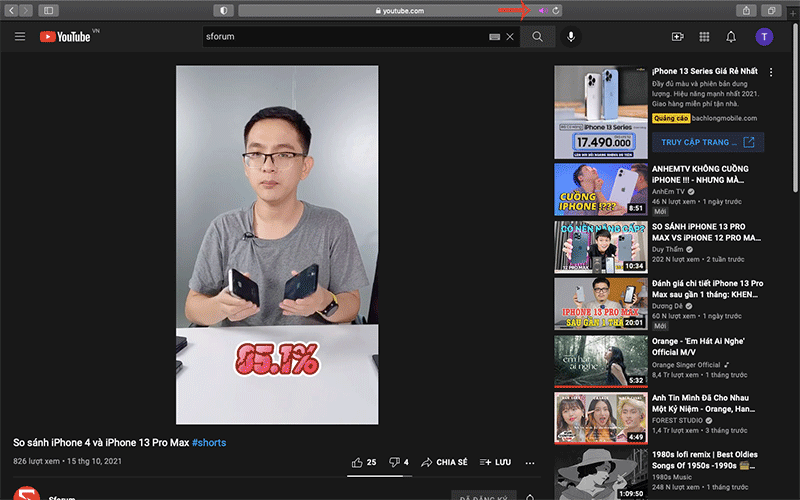800x500 pixels.
Task: Play SO SÁNH iPHONE 13 PRO MAX thumbnail
Action: 601,247
